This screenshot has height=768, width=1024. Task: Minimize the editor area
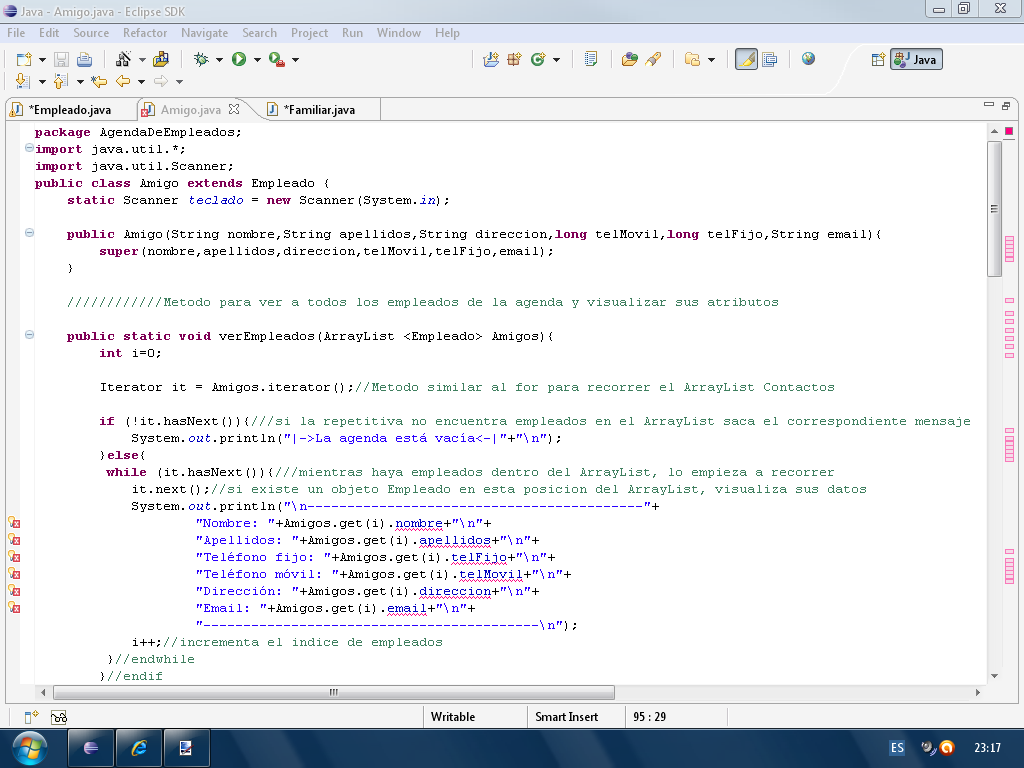[989, 104]
